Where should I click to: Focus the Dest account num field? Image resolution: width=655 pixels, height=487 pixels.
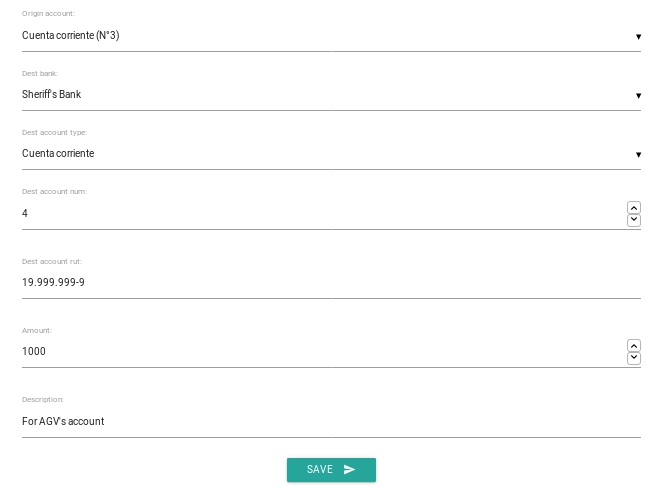324,213
